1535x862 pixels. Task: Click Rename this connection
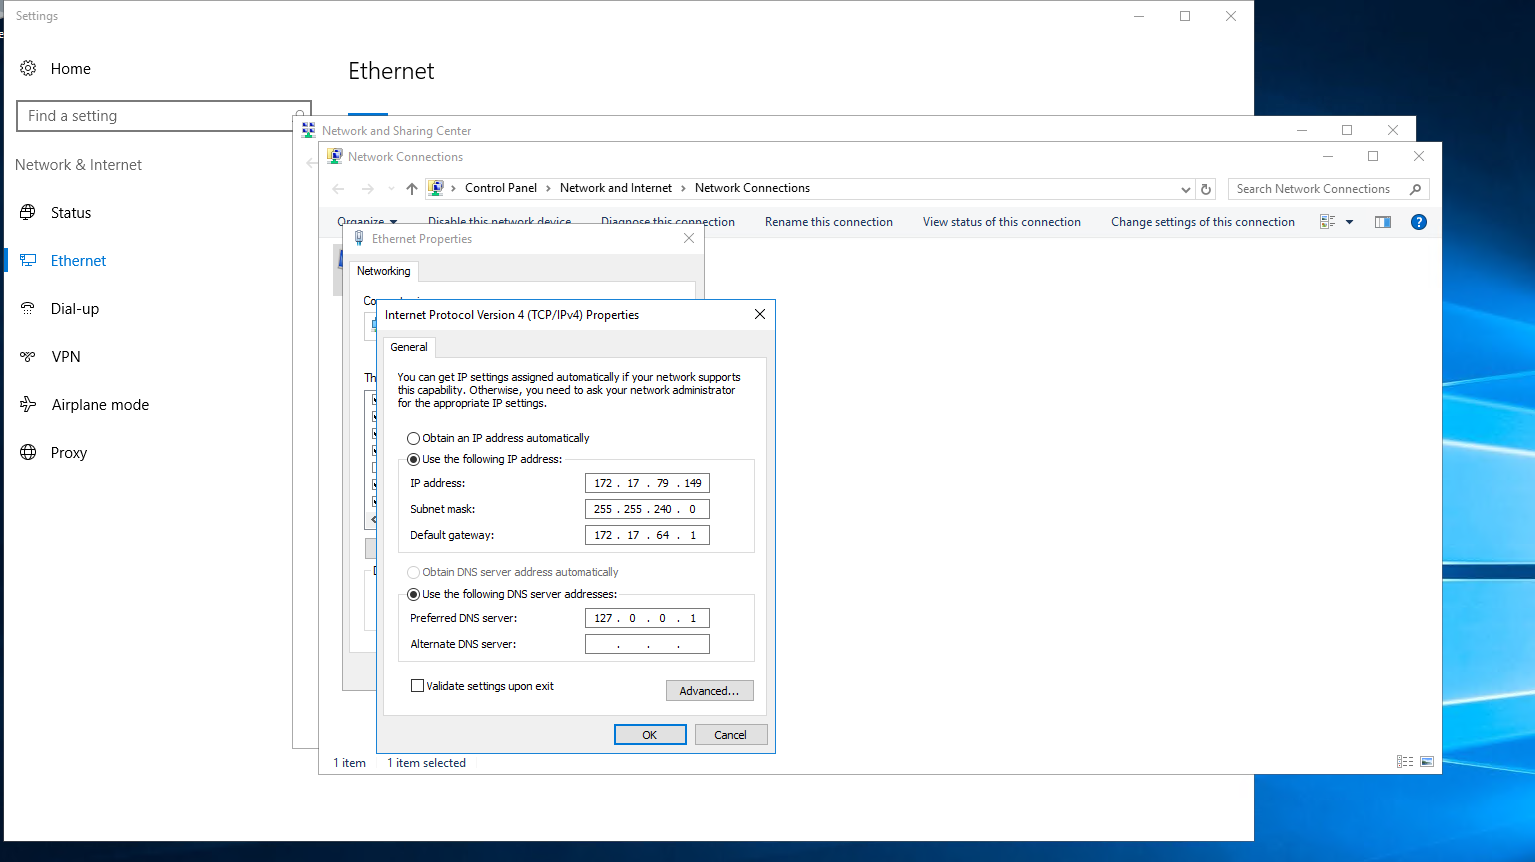[x=828, y=221]
